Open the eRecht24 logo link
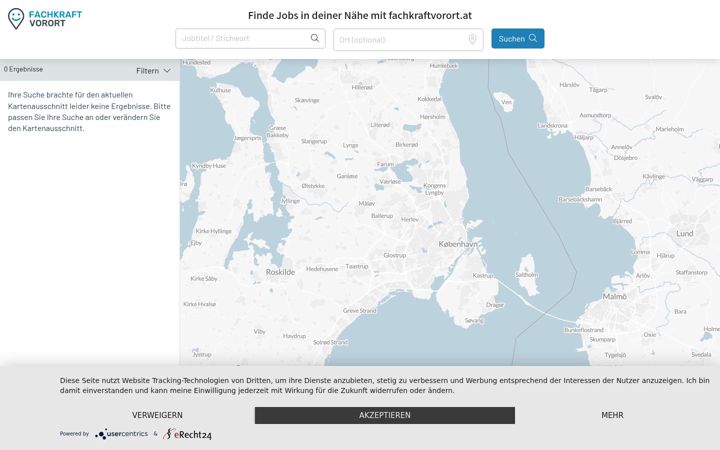The height and width of the screenshot is (450, 720). click(187, 434)
